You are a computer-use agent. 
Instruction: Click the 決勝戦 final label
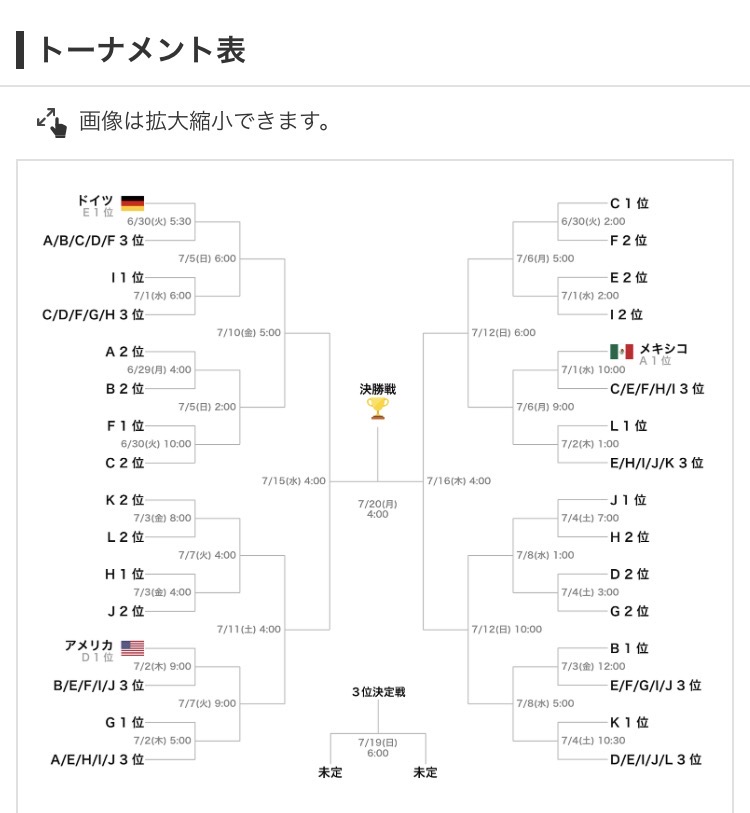378,389
